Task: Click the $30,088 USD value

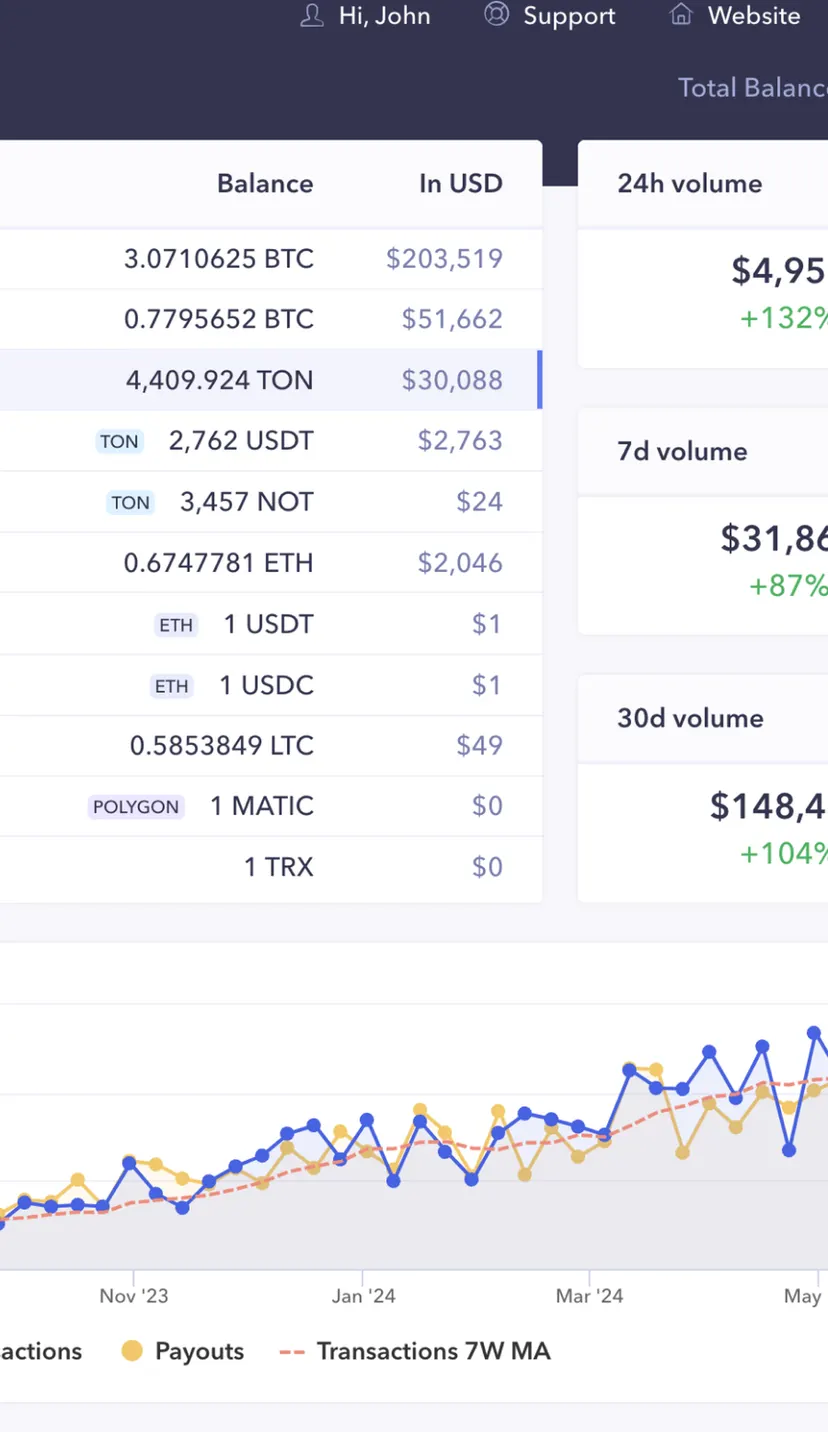Action: [452, 380]
